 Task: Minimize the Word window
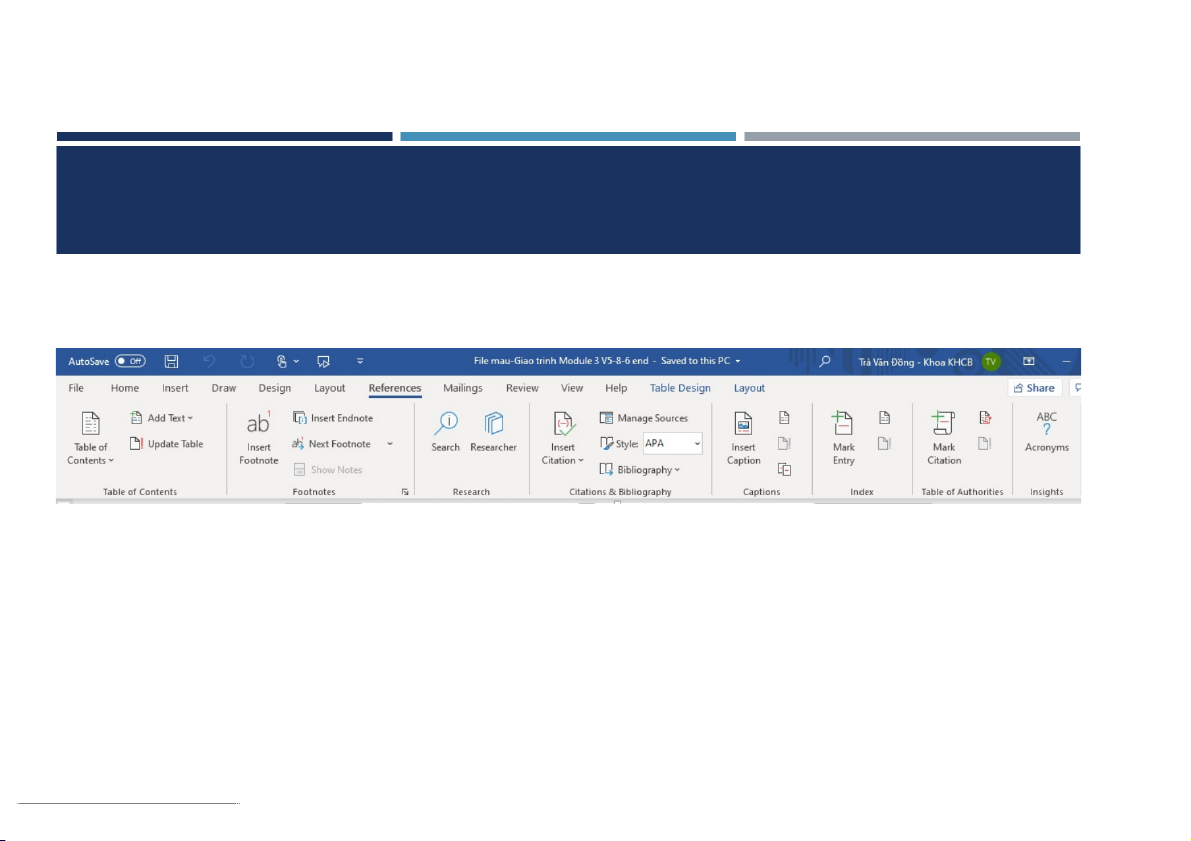[x=1066, y=362]
